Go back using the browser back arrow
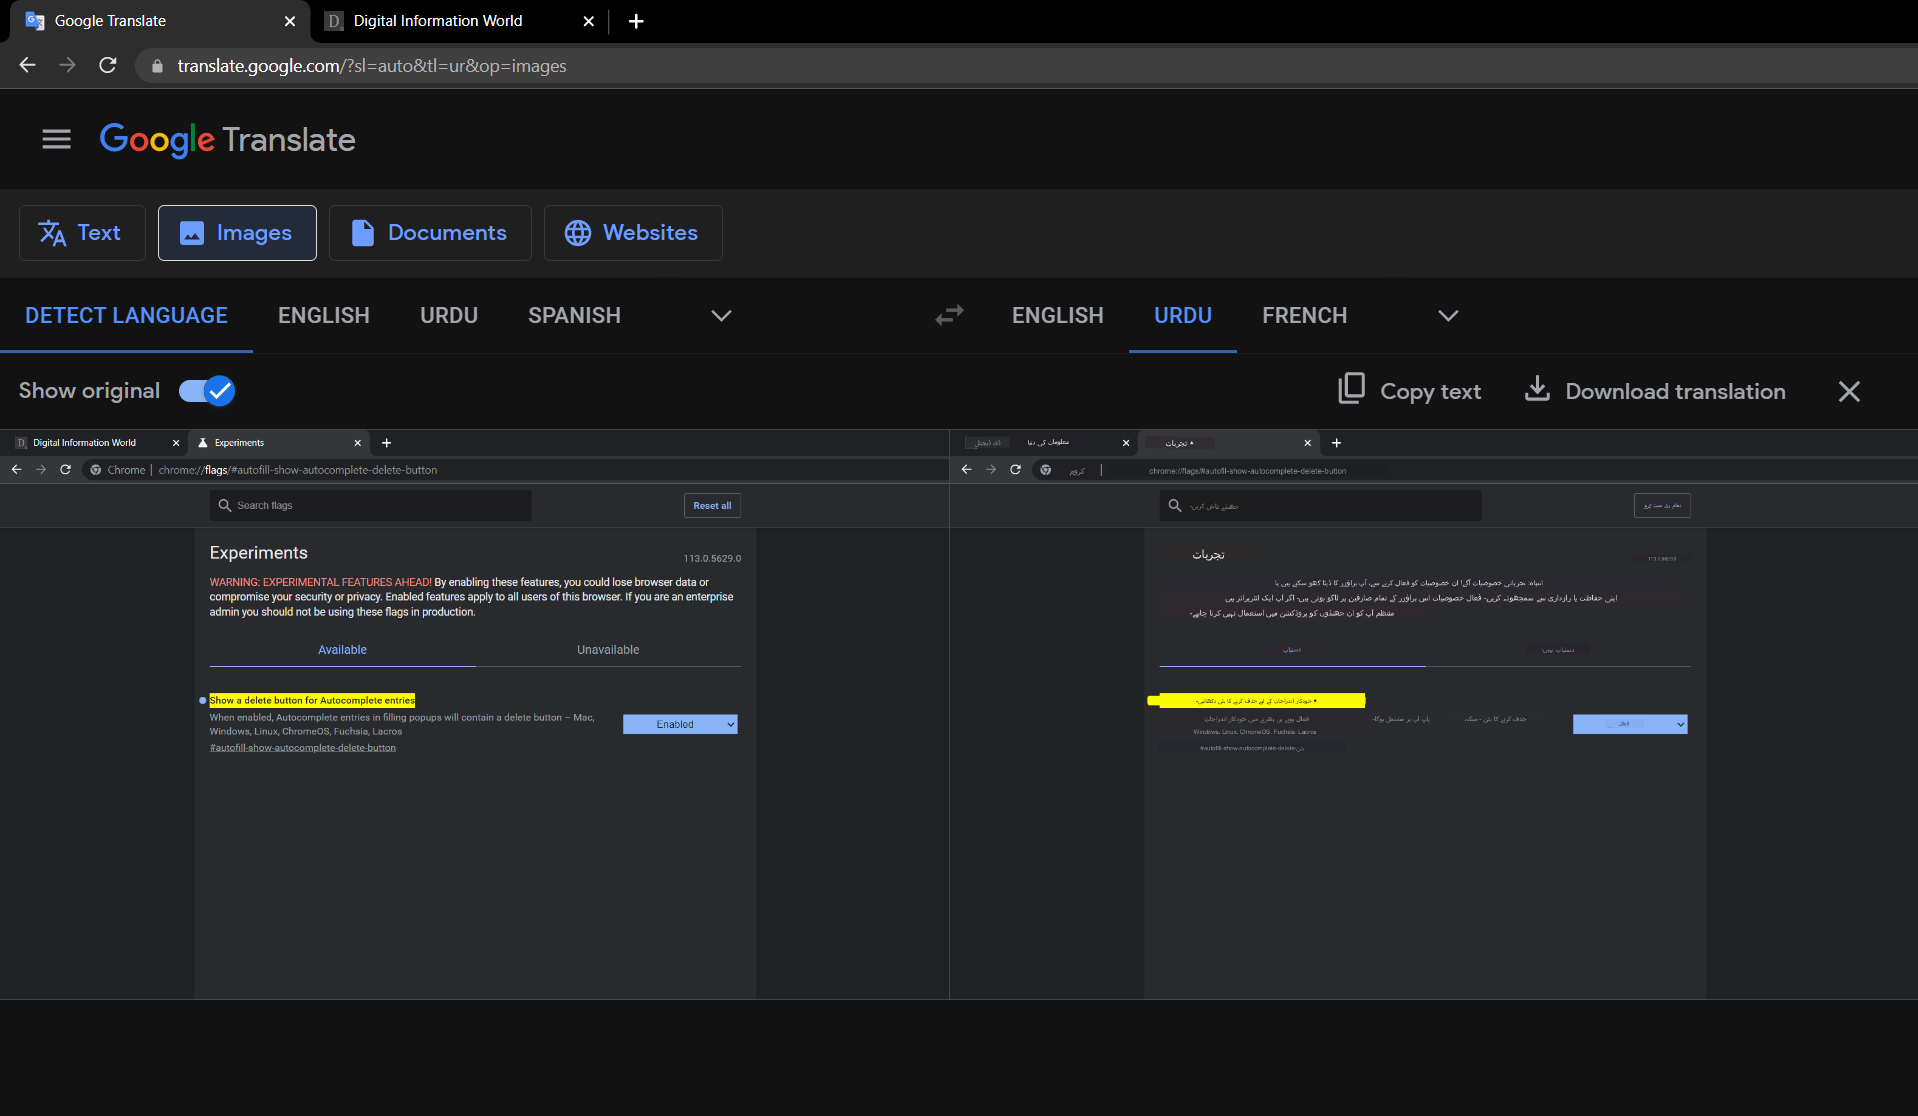1918x1116 pixels. tap(27, 65)
